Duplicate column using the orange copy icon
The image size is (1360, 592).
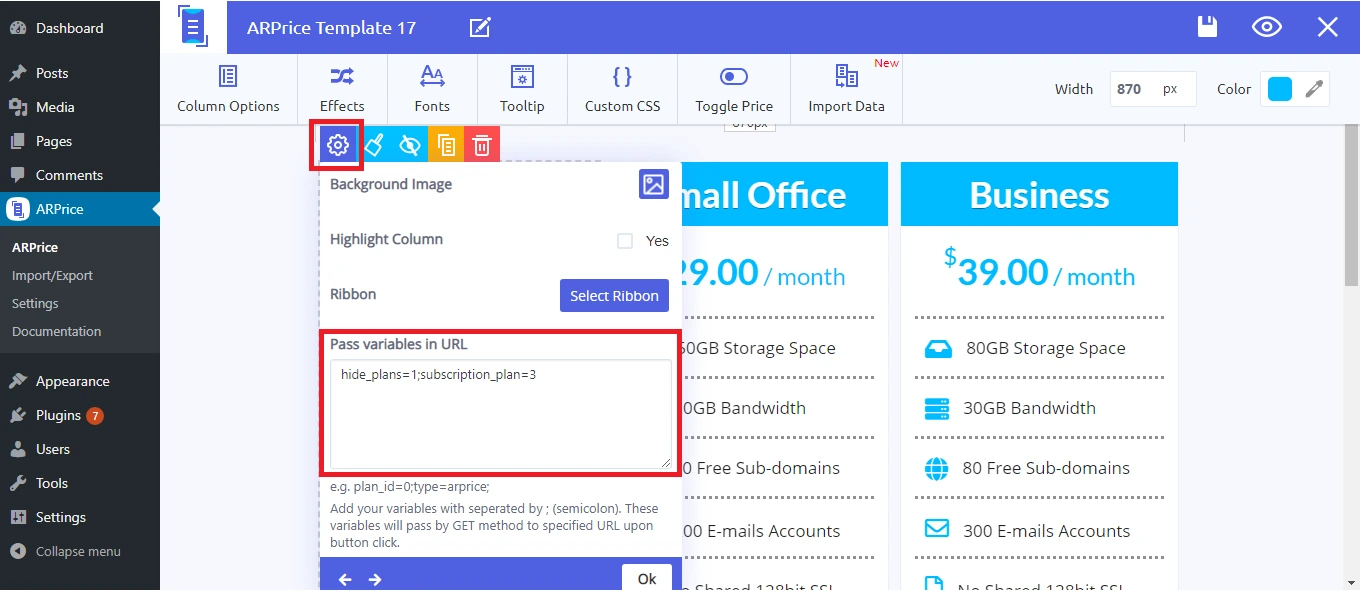pos(446,145)
